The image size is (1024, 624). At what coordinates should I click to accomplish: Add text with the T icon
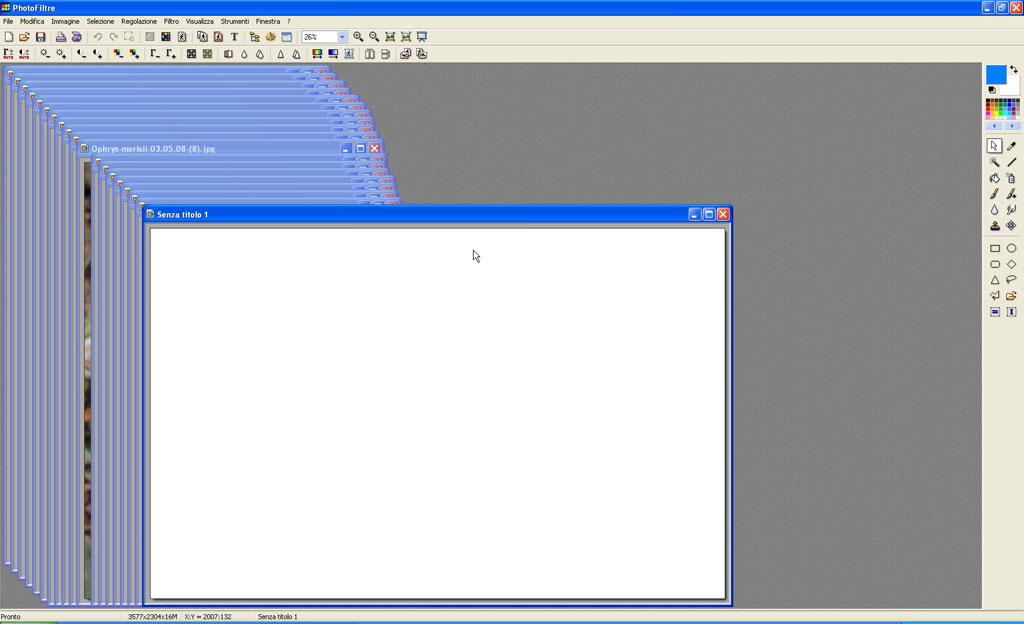(234, 37)
